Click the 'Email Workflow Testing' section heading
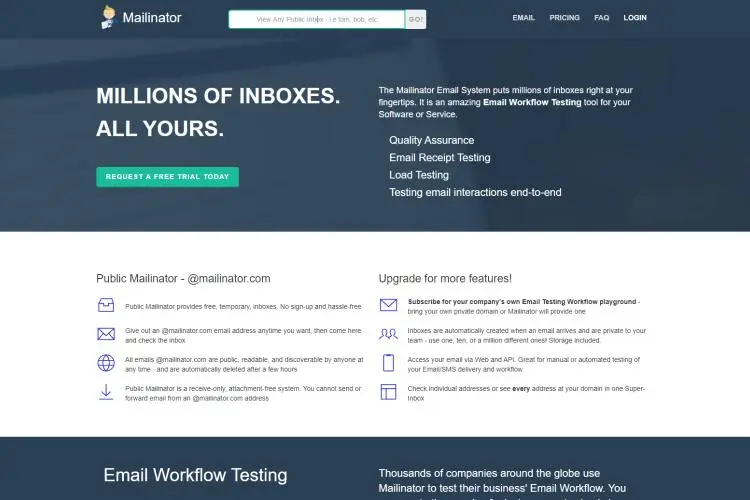Viewport: 750px width, 500px height. [195, 475]
